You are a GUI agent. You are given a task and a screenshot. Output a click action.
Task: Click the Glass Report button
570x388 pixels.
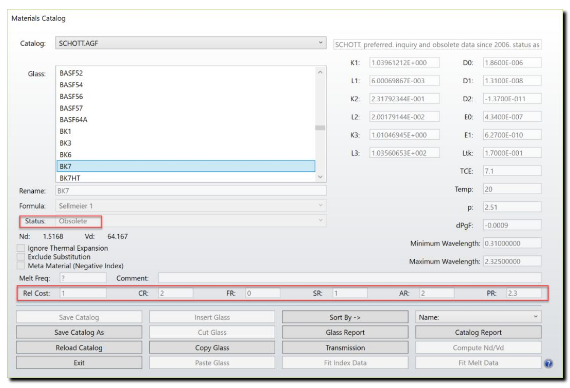[x=345, y=332]
